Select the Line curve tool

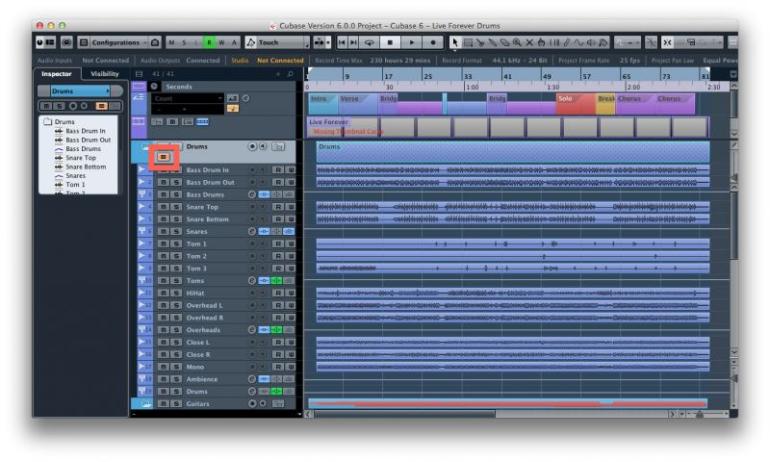click(x=579, y=43)
